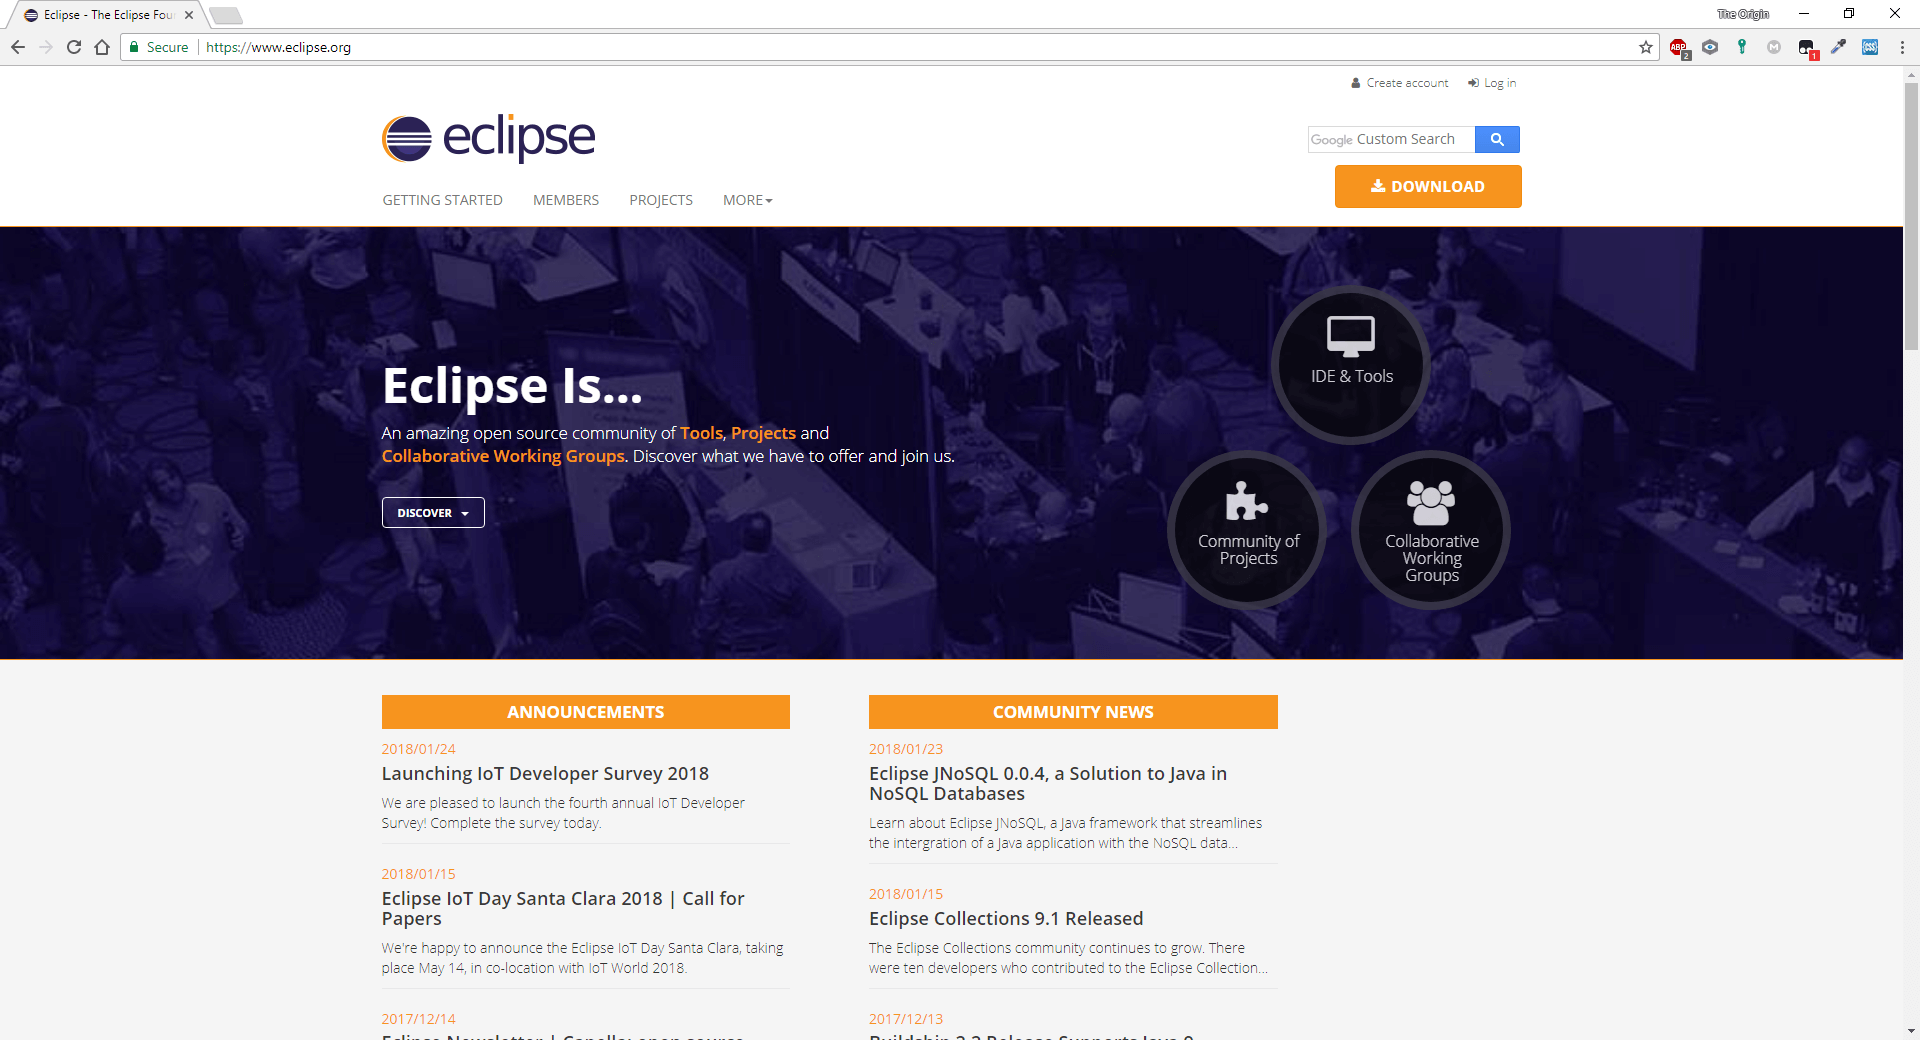The image size is (1920, 1040).
Task: Click the scrollbar down arrow
Action: tap(1911, 1031)
